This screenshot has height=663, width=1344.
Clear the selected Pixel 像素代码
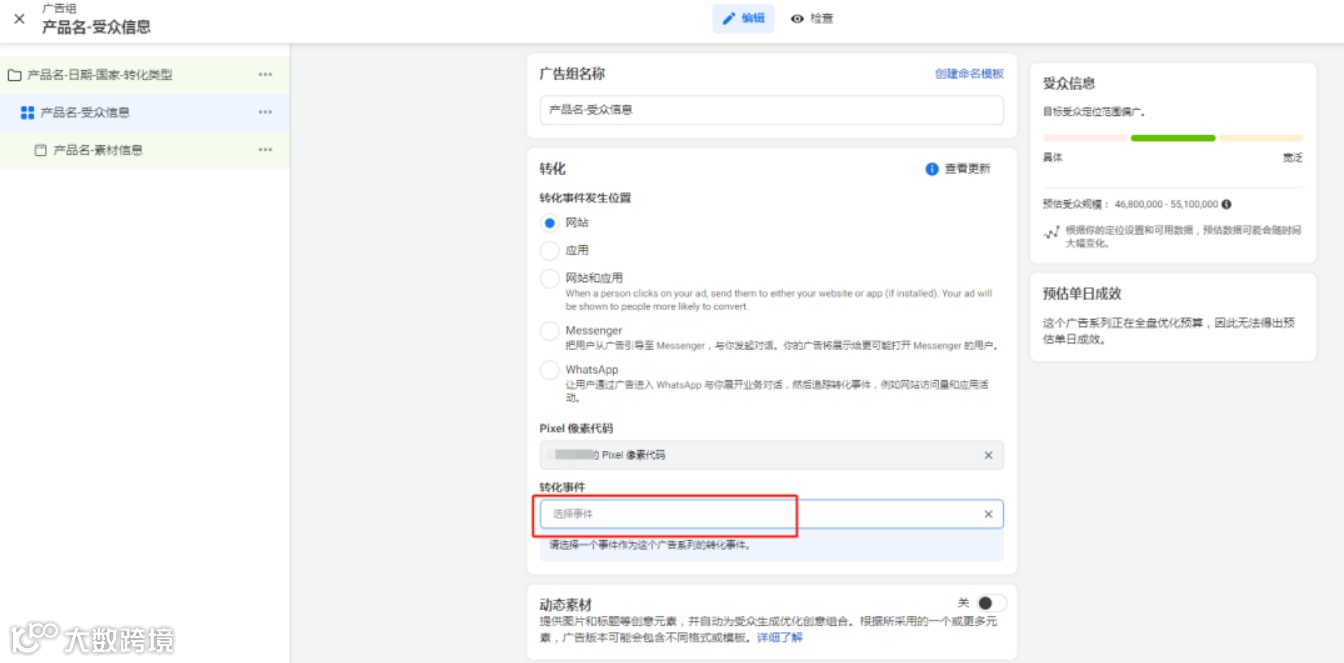click(x=989, y=455)
